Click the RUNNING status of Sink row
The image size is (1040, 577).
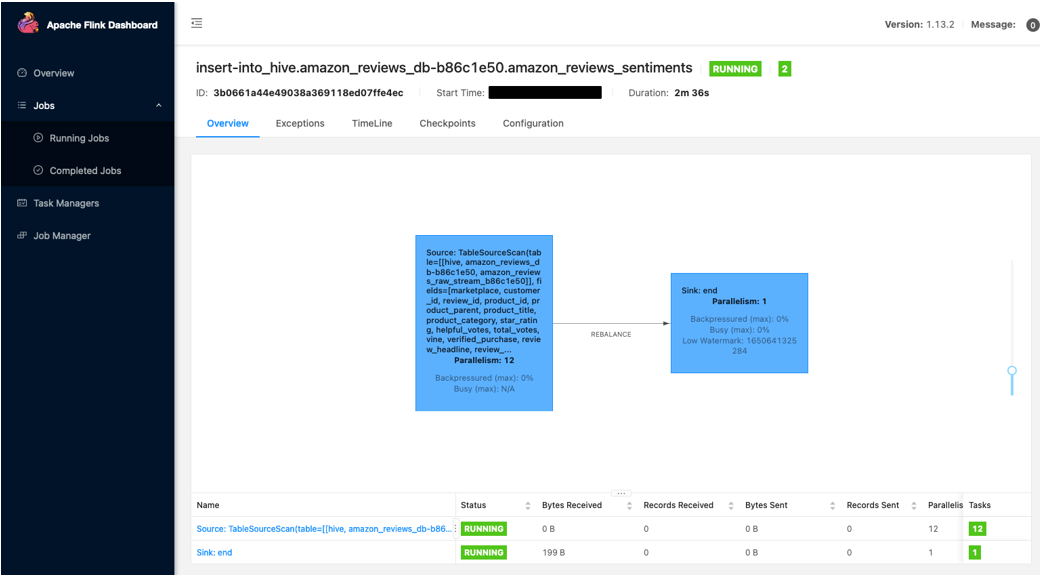coord(484,552)
